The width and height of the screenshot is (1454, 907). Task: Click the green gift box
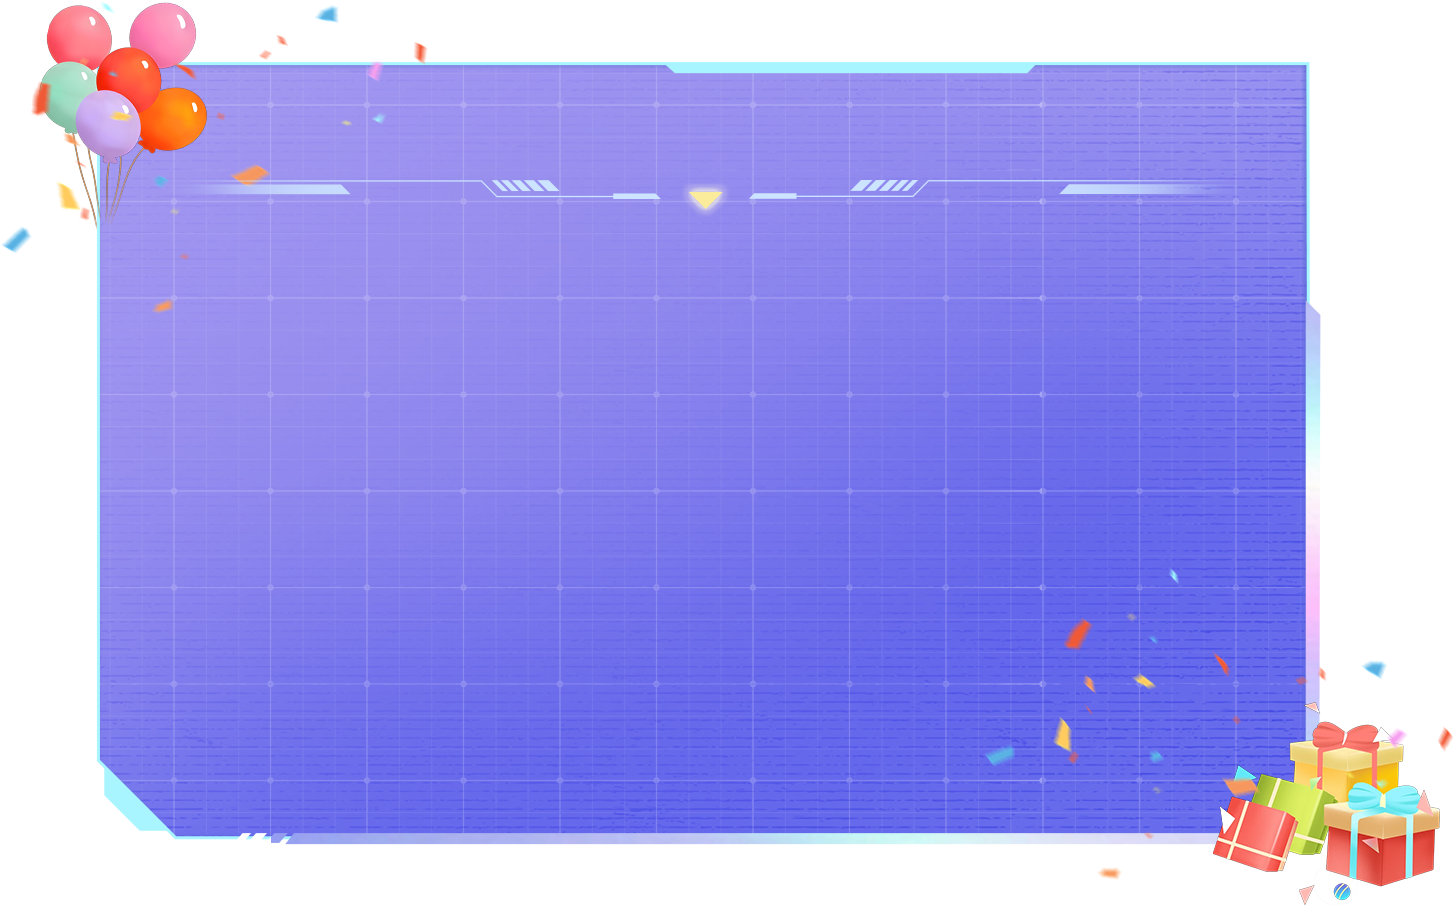1288,808
